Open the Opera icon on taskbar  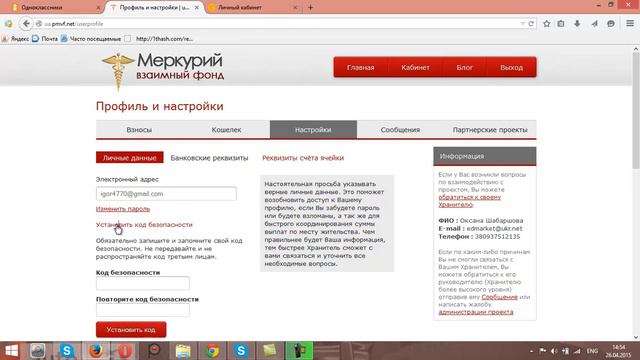125,351
